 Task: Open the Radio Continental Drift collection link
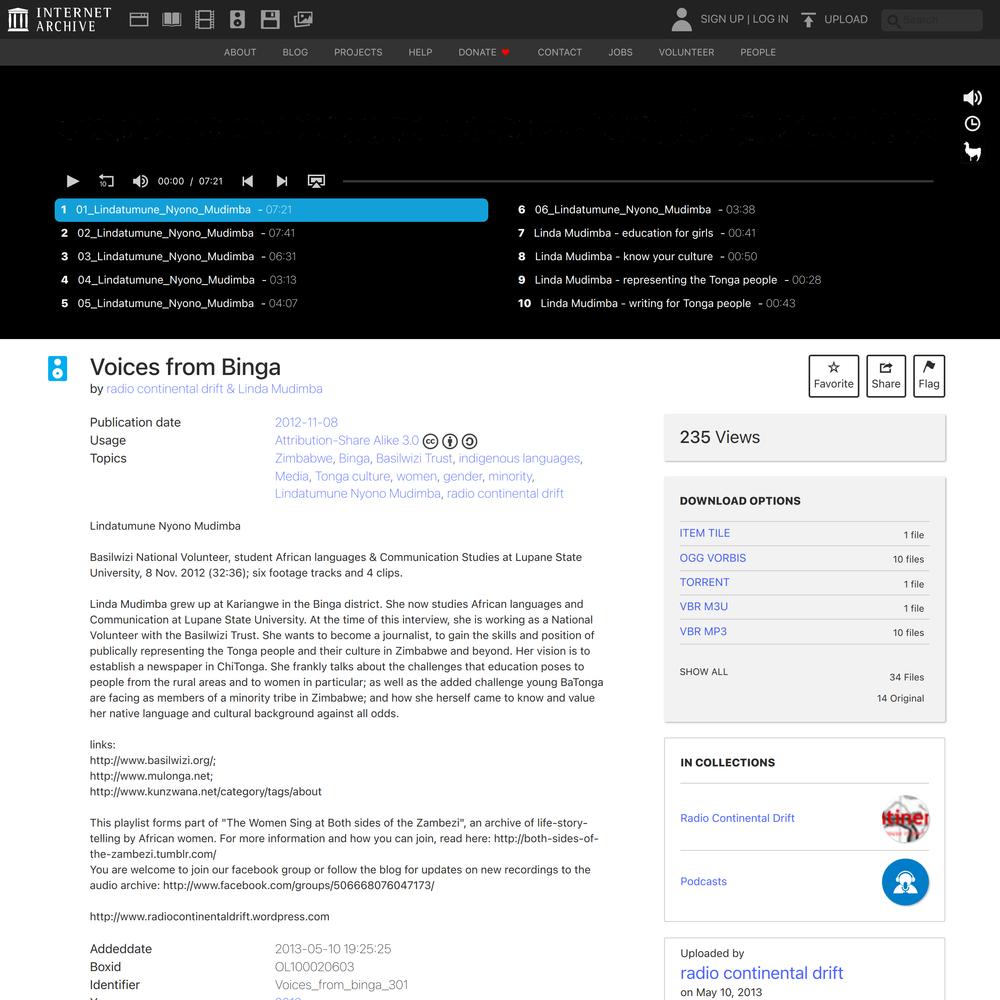pyautogui.click(x=737, y=818)
